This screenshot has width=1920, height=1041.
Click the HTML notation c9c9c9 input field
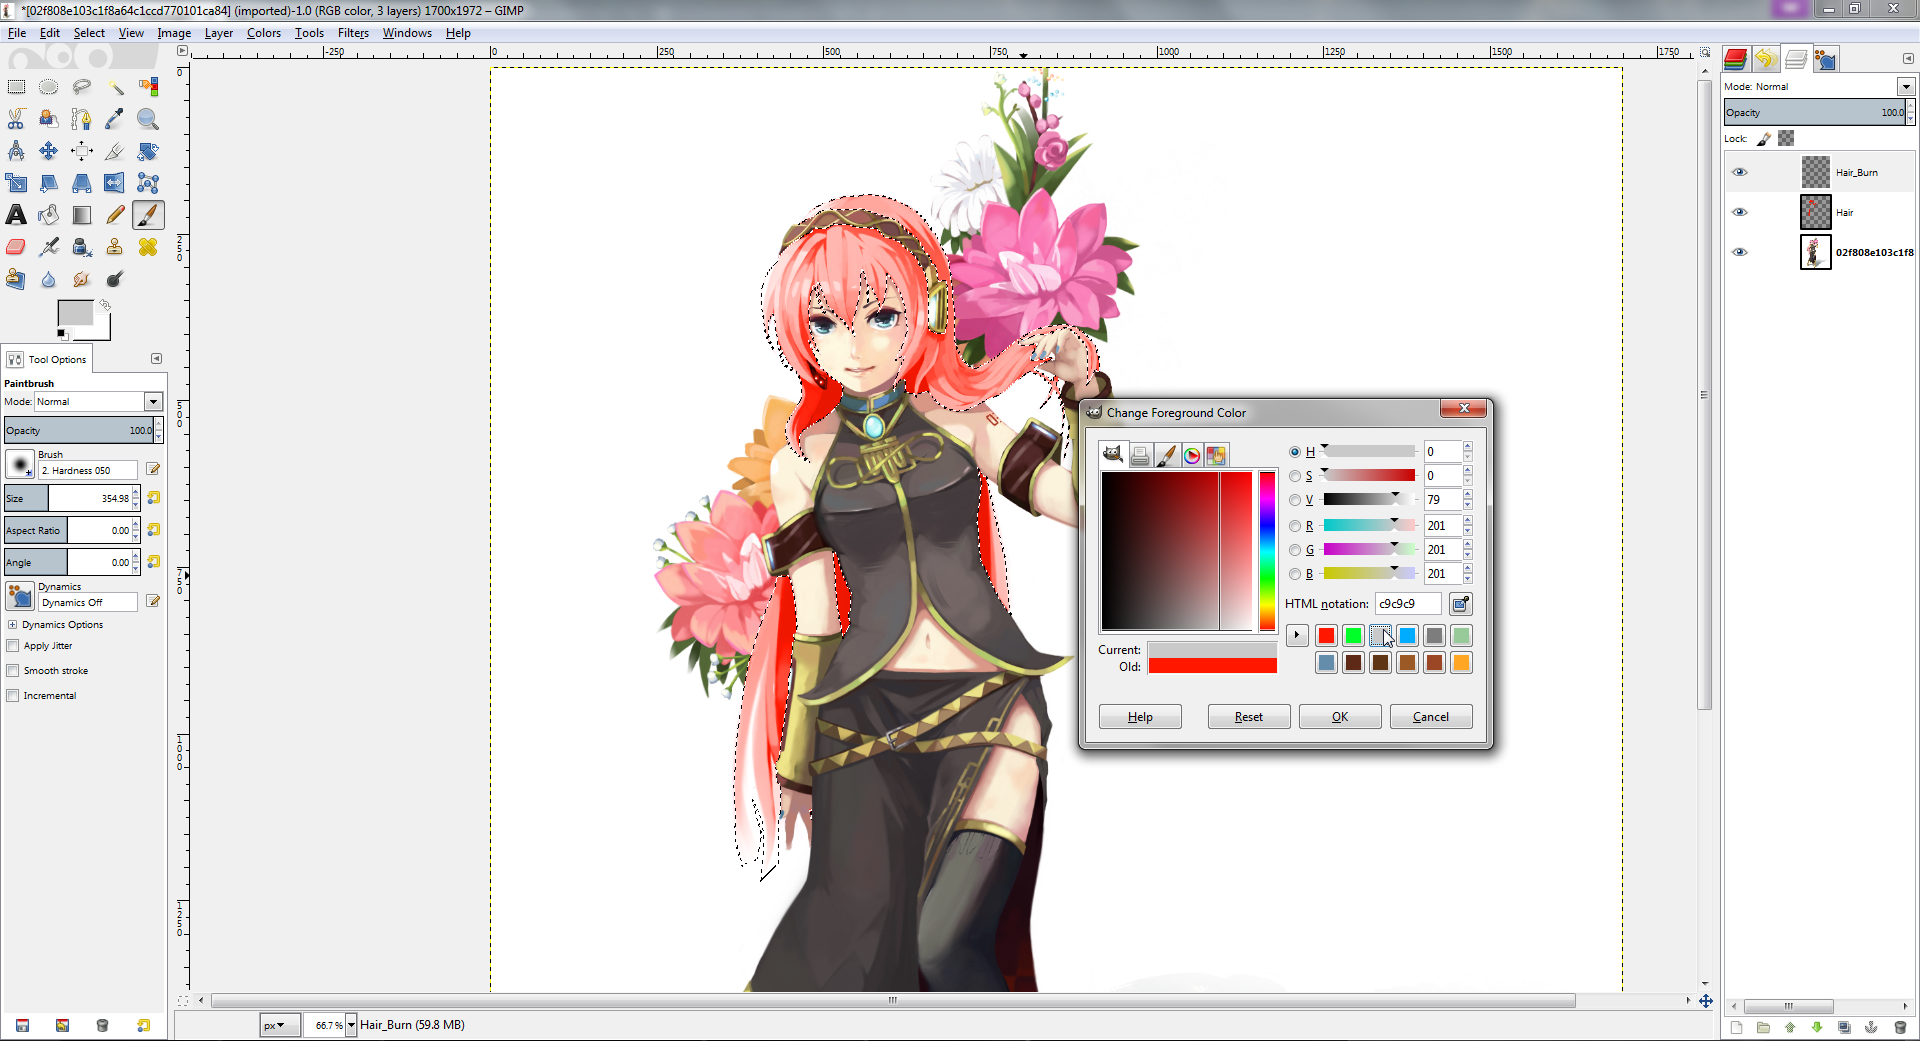[x=1408, y=604]
